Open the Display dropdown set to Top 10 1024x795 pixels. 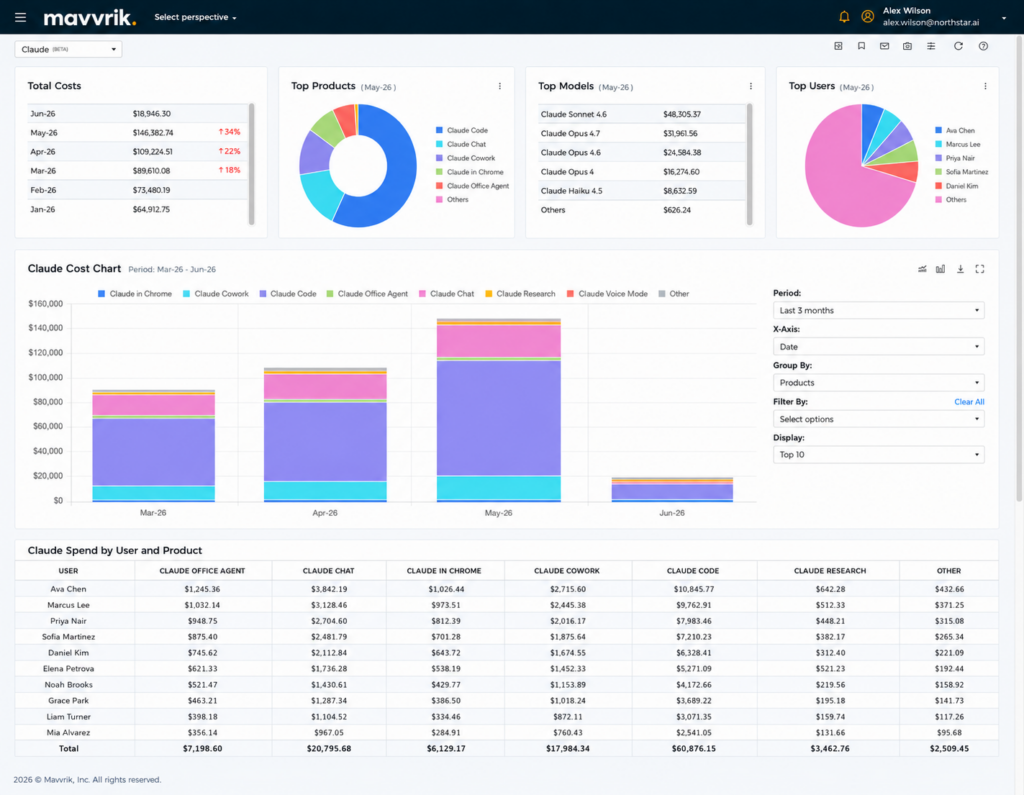pyautogui.click(x=878, y=455)
